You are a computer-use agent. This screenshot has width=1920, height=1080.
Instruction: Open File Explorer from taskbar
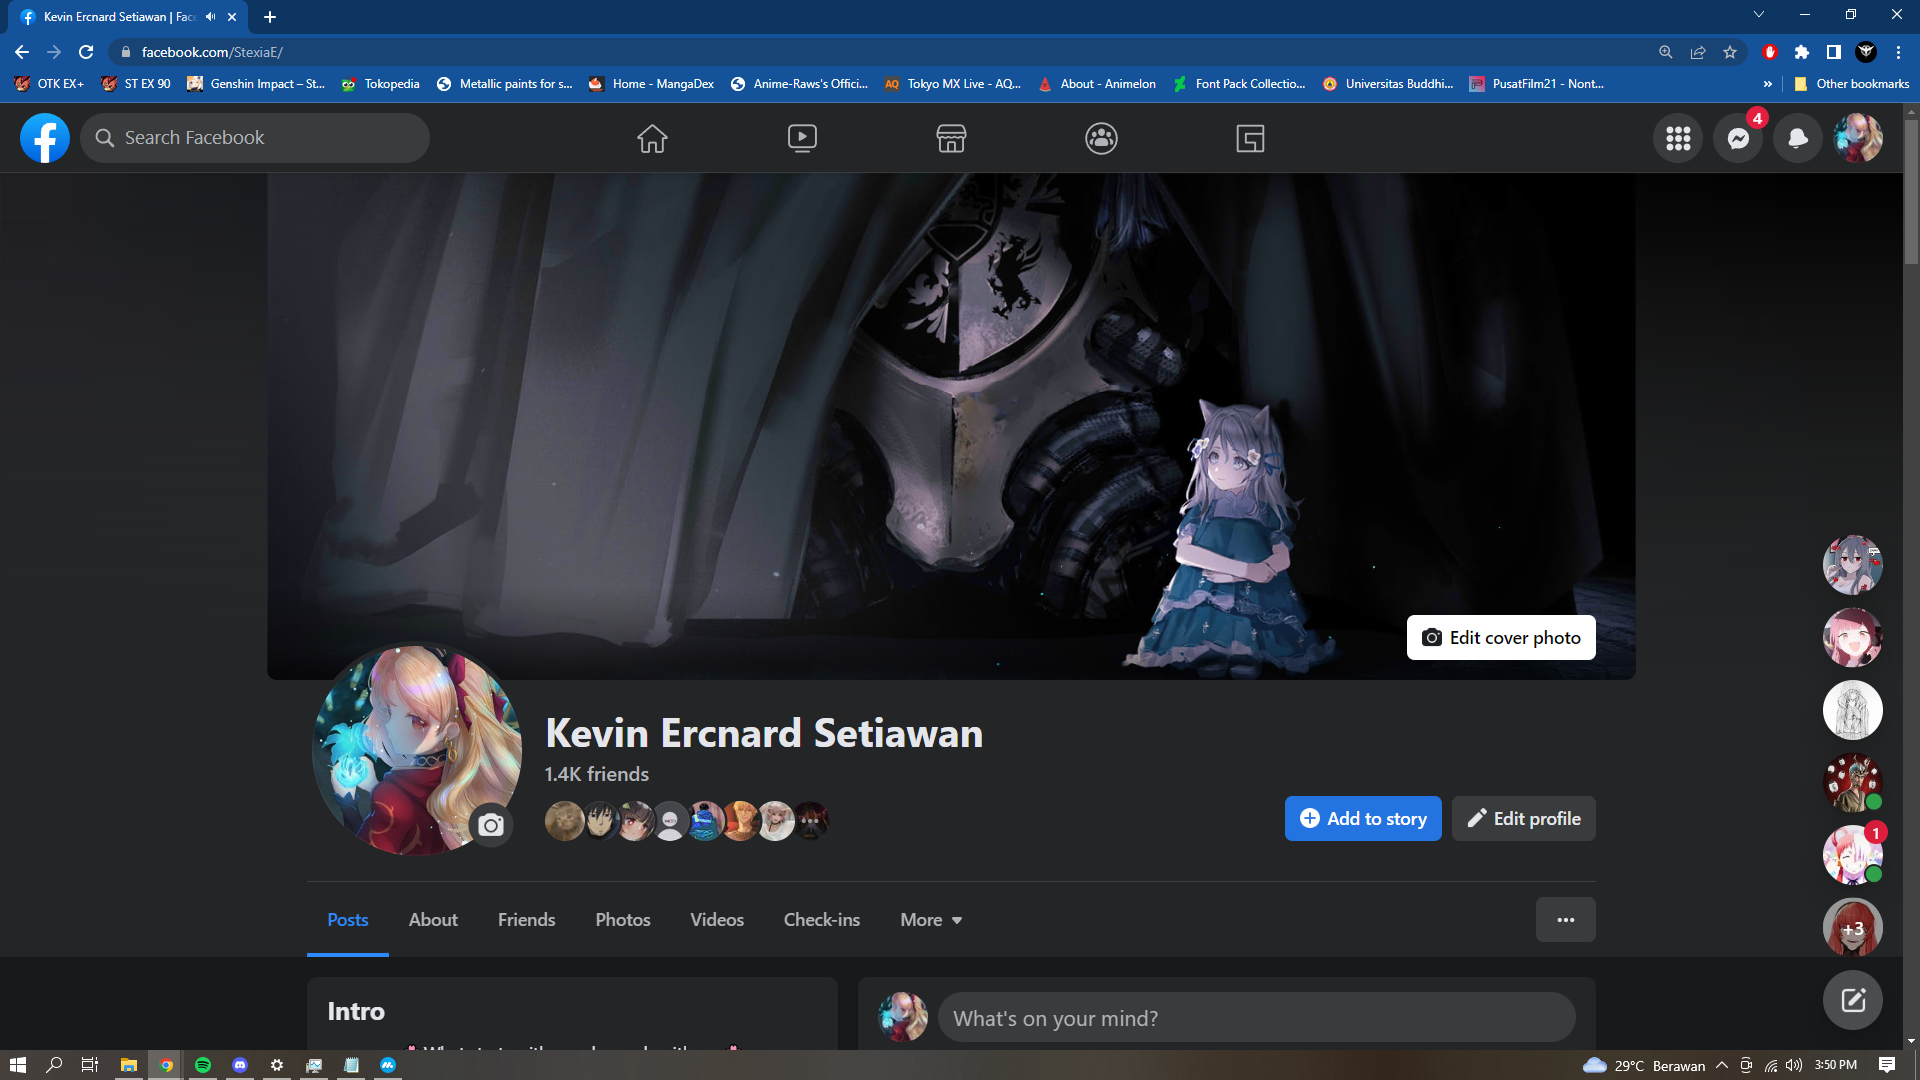coord(129,1065)
